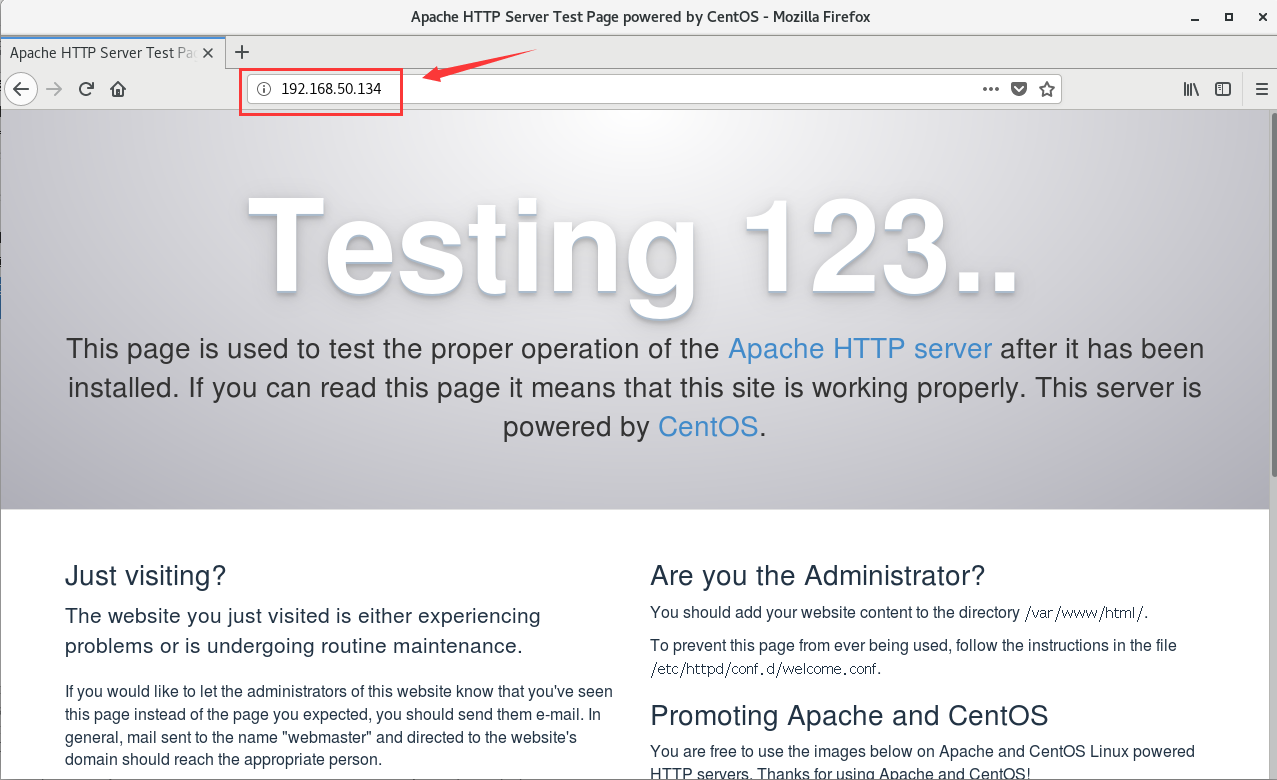The image size is (1277, 780).
Task: Click the webmaster e-mail advice paragraph
Action: click(339, 725)
